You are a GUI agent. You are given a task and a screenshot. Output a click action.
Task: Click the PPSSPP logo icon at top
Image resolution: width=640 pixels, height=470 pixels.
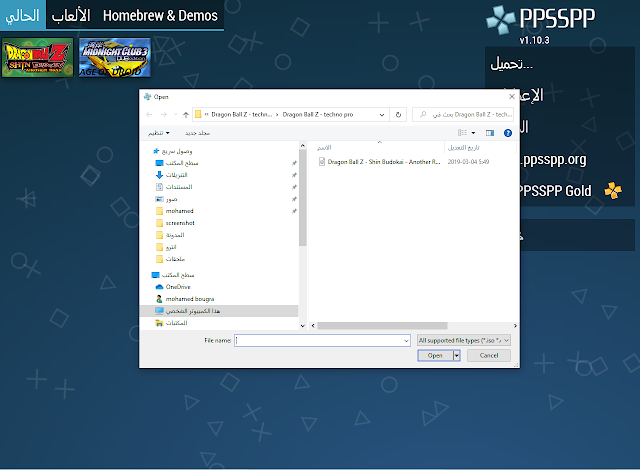point(500,19)
